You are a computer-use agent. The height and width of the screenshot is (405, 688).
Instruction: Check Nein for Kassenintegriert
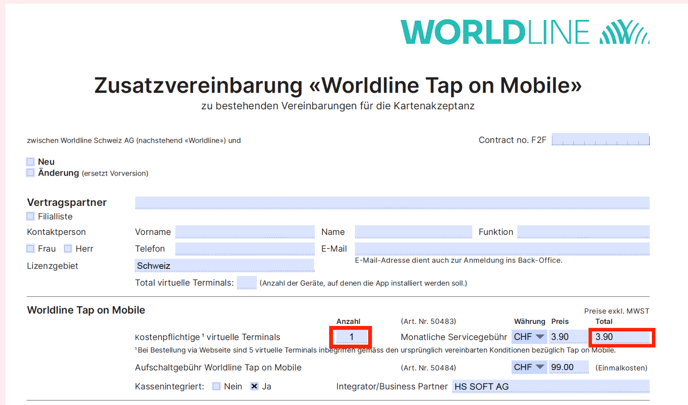tap(216, 386)
